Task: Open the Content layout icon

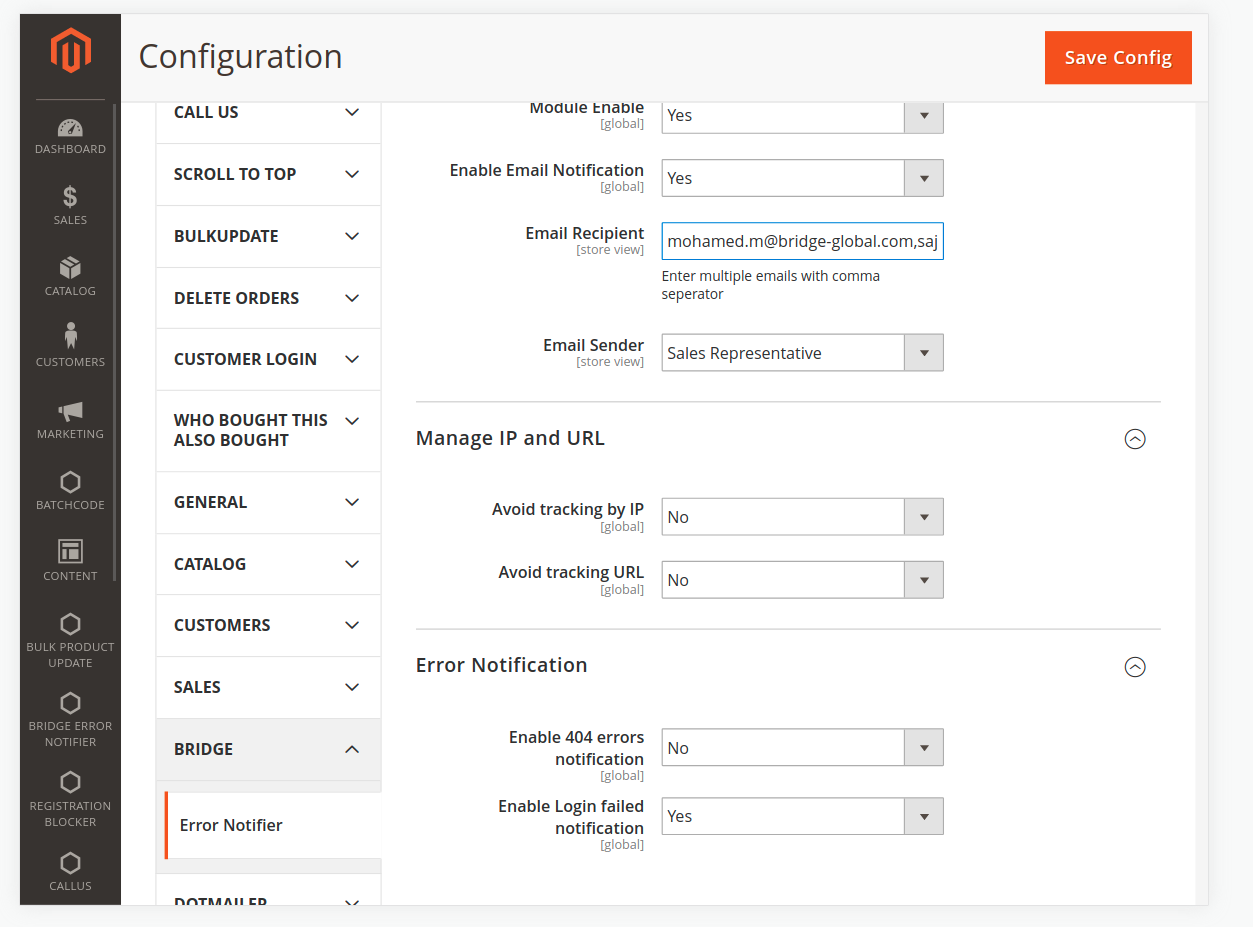Action: click(x=70, y=551)
